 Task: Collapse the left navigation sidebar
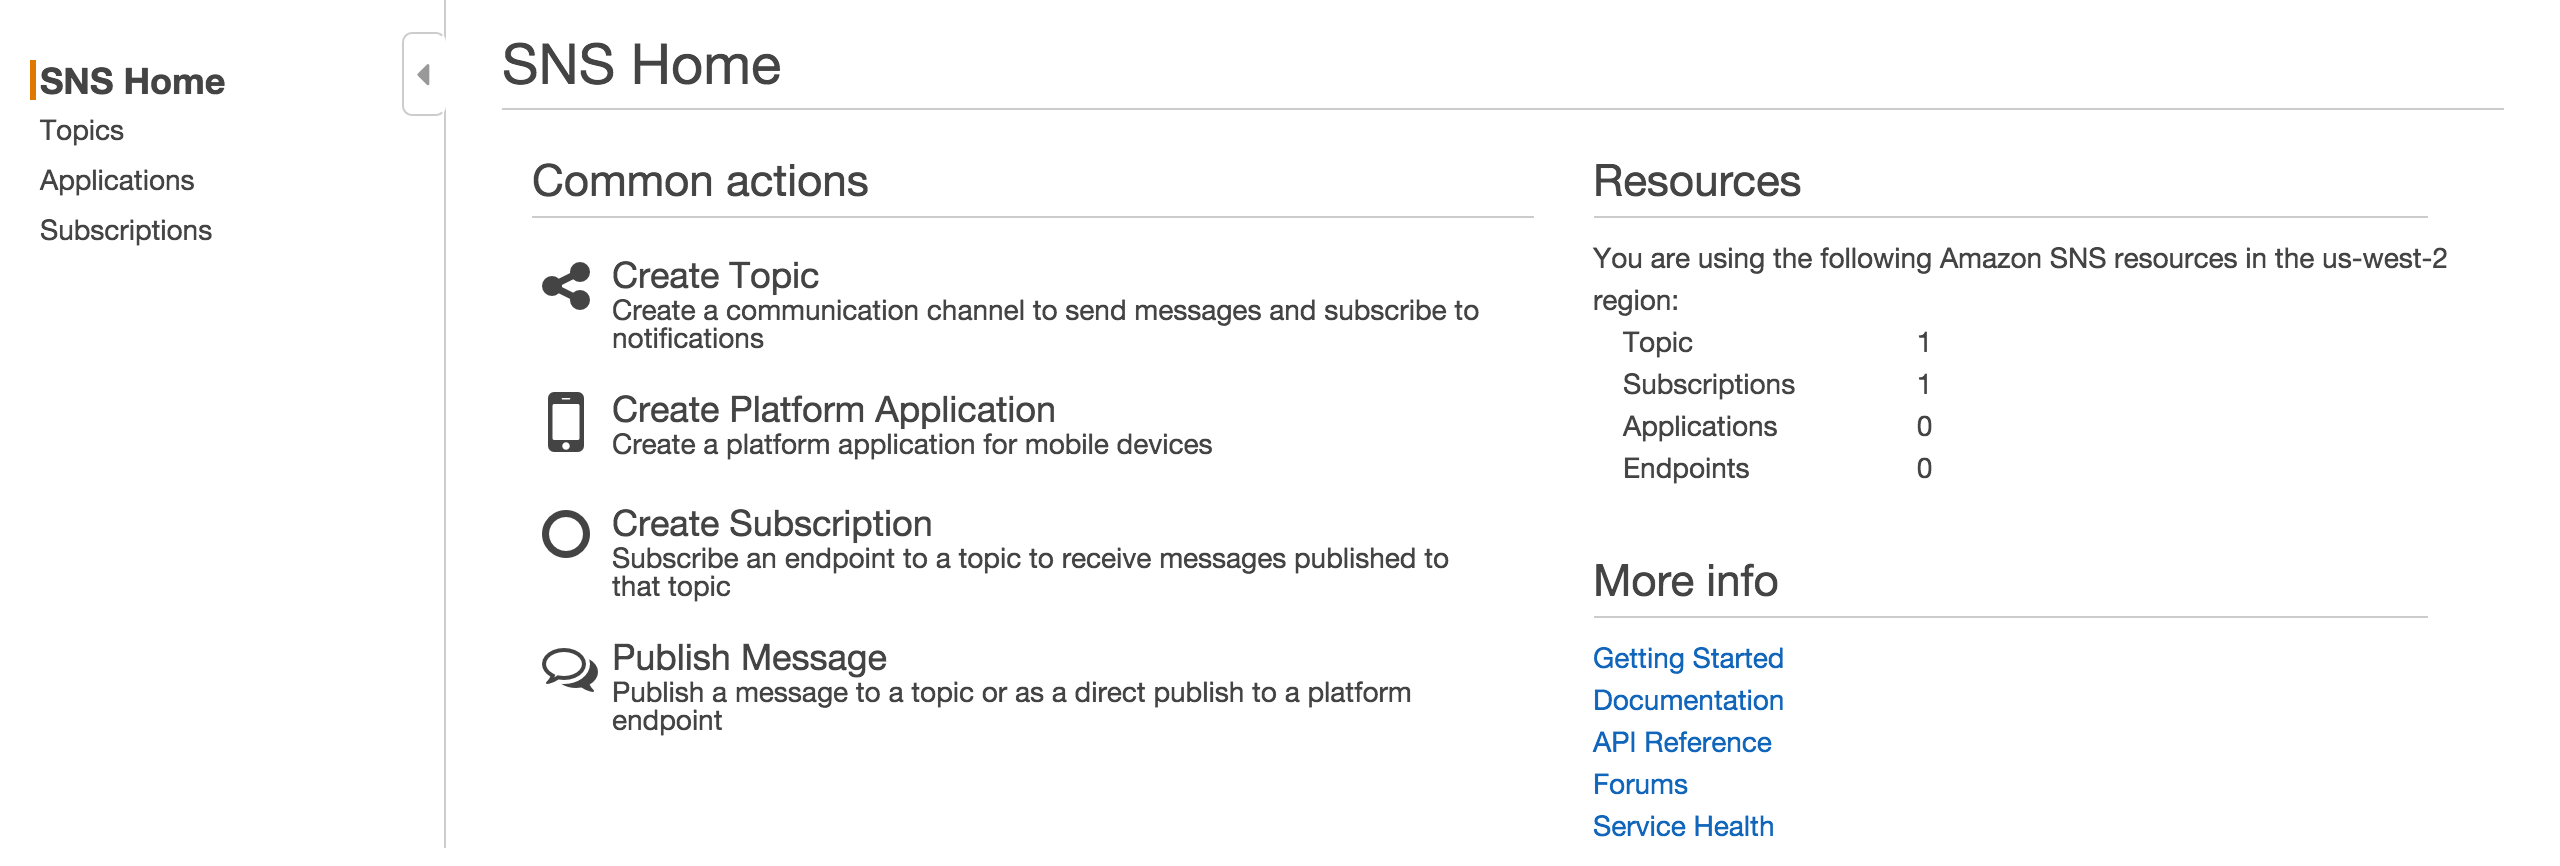tap(424, 74)
